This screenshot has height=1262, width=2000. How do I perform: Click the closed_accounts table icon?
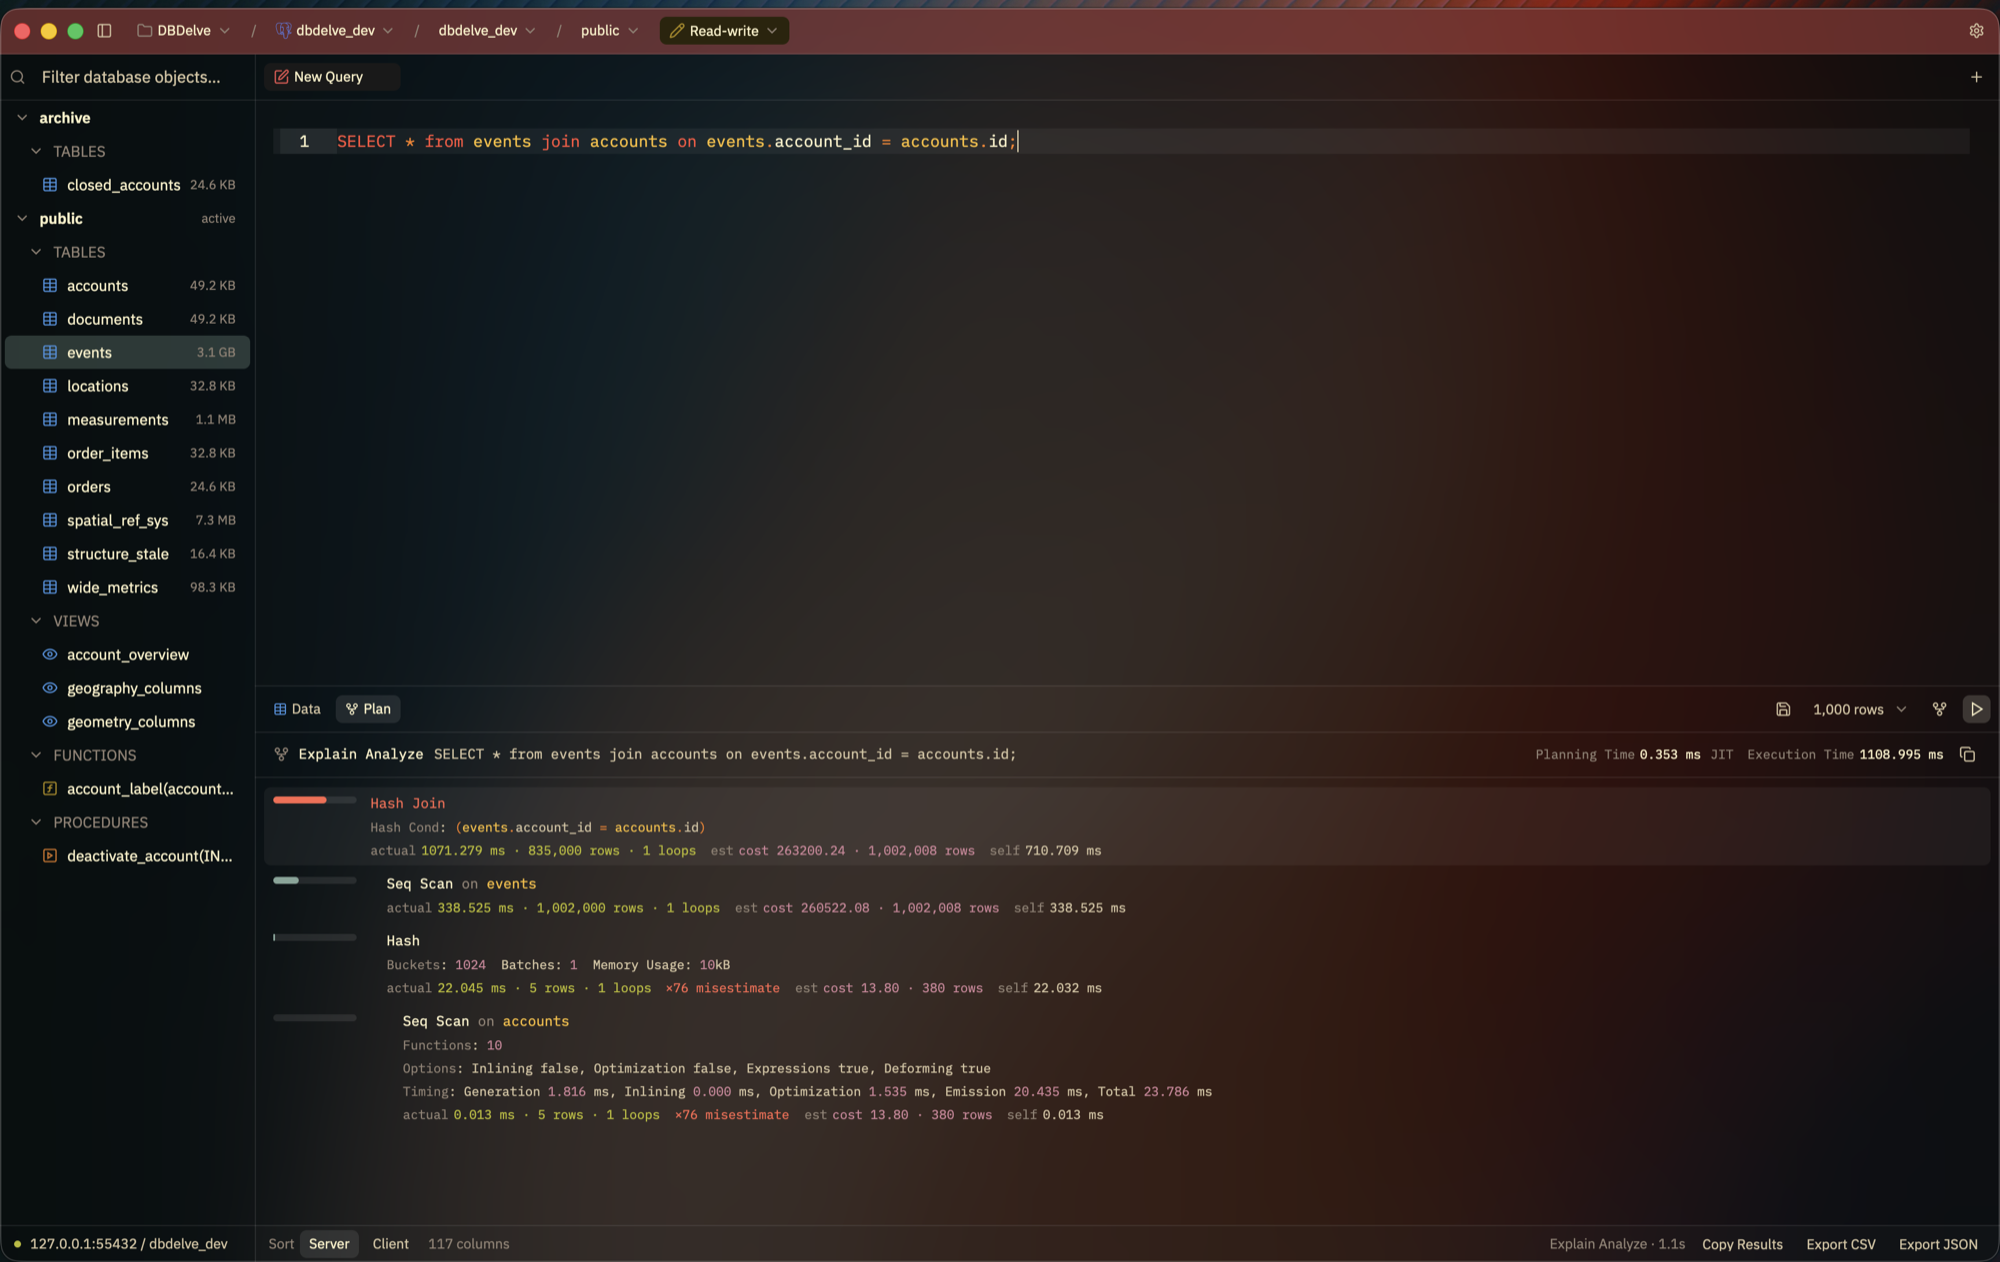click(50, 184)
